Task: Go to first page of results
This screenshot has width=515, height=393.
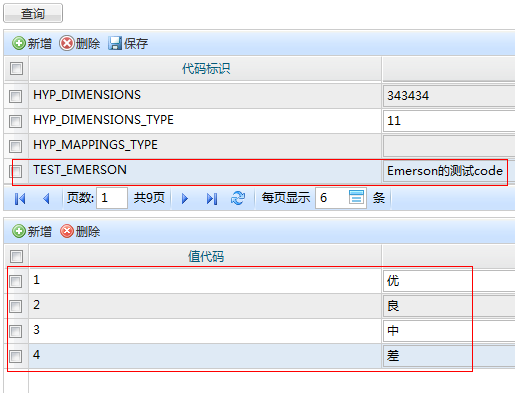Action: 20,199
